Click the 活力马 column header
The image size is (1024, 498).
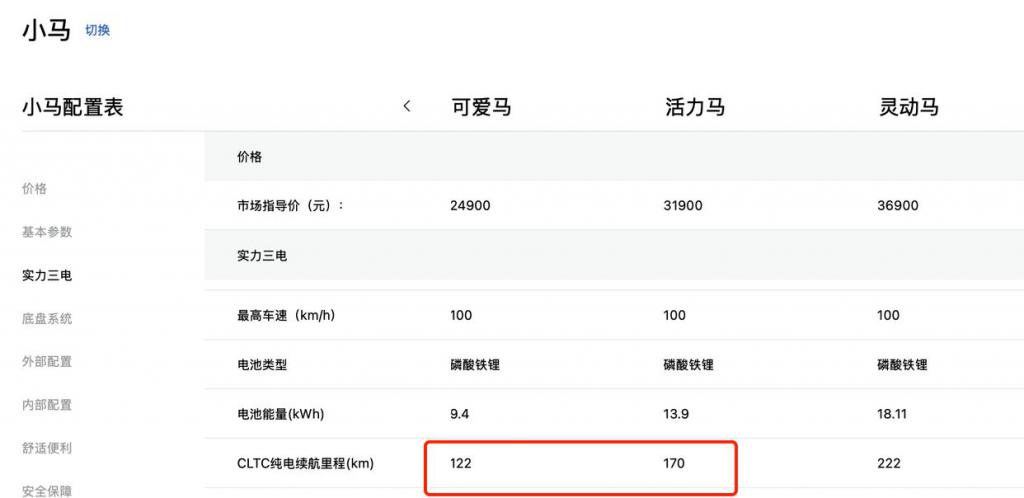click(695, 106)
